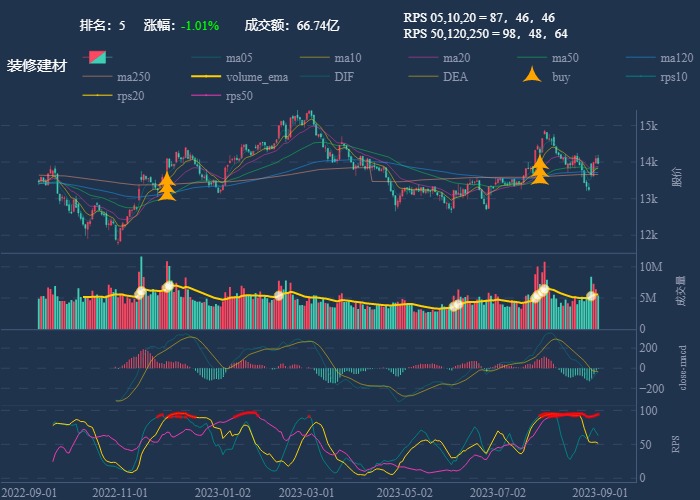Click the volume_ema legend line icon
700x500 pixels.
coord(208,77)
